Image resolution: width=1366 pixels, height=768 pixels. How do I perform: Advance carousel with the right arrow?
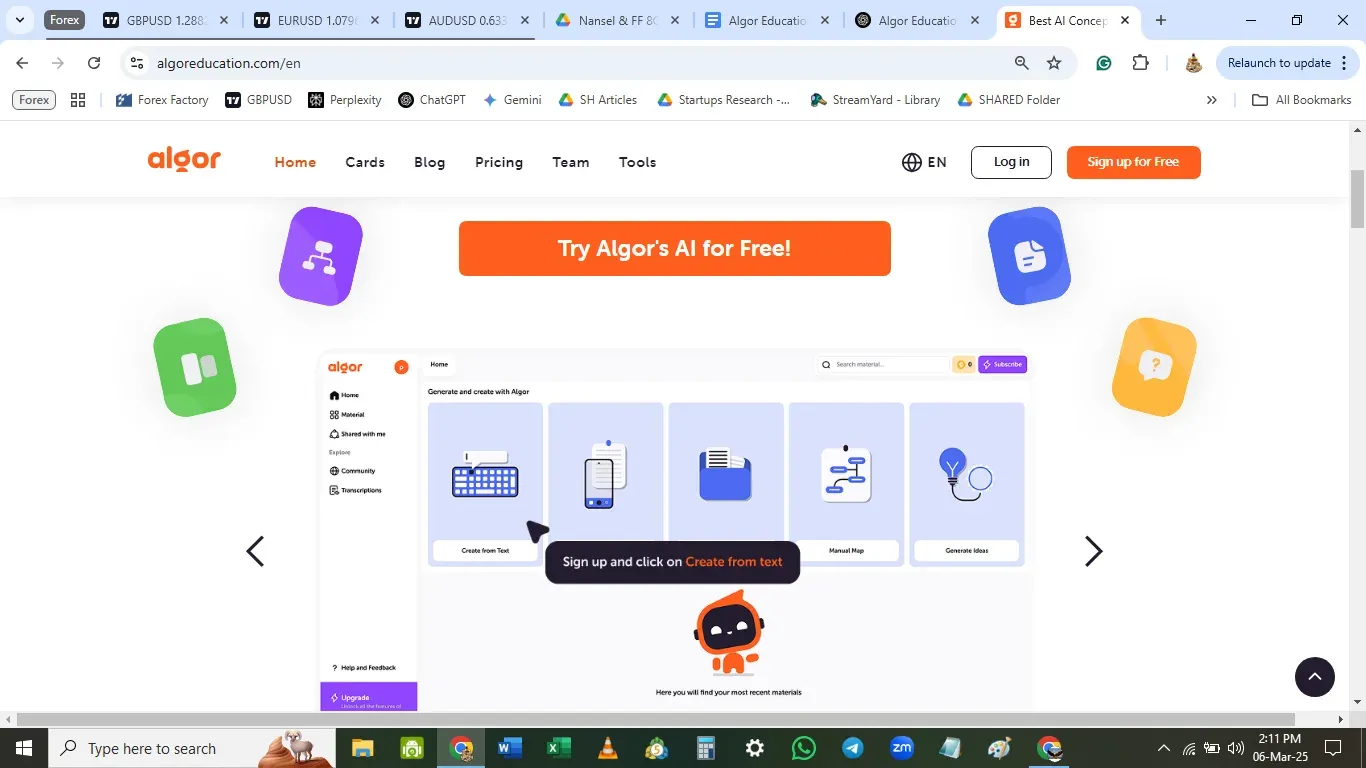(1094, 551)
